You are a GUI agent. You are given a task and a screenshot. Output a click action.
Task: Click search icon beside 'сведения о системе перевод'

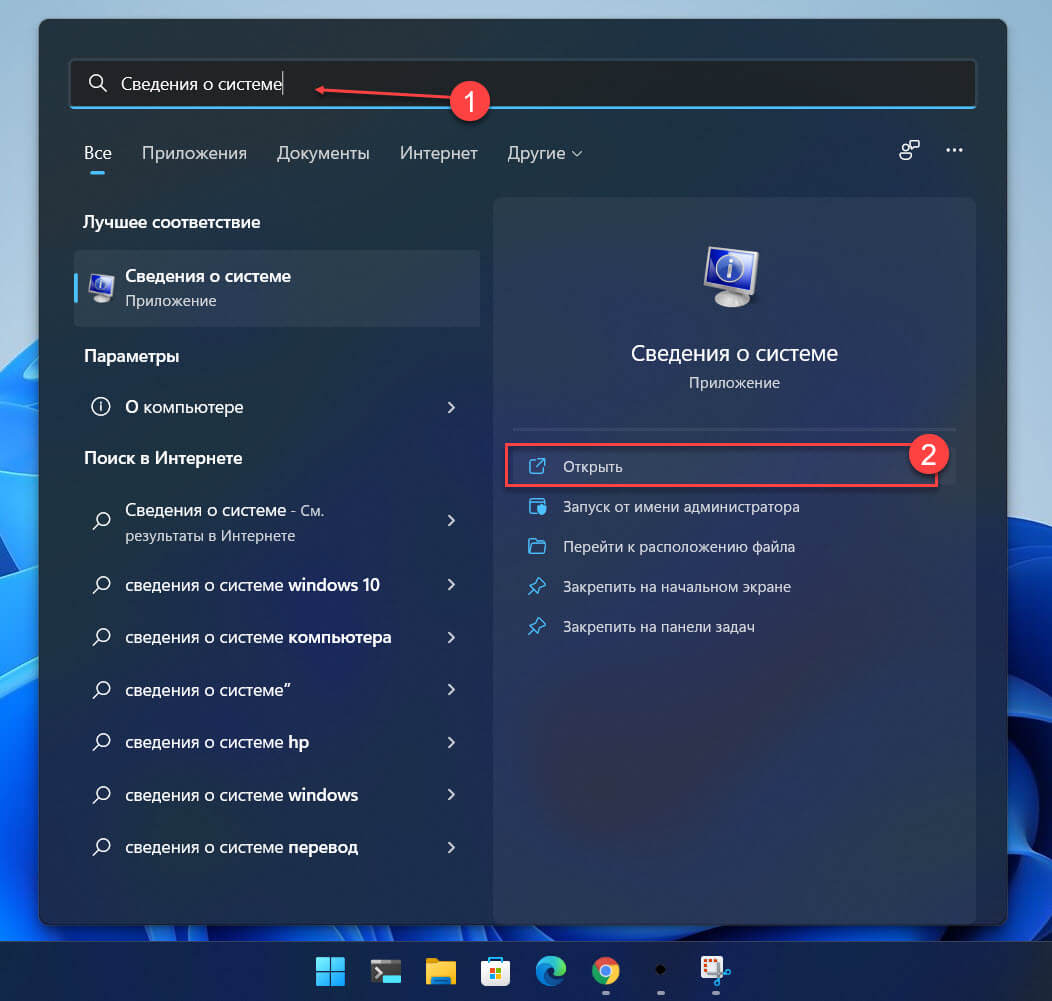pos(101,847)
